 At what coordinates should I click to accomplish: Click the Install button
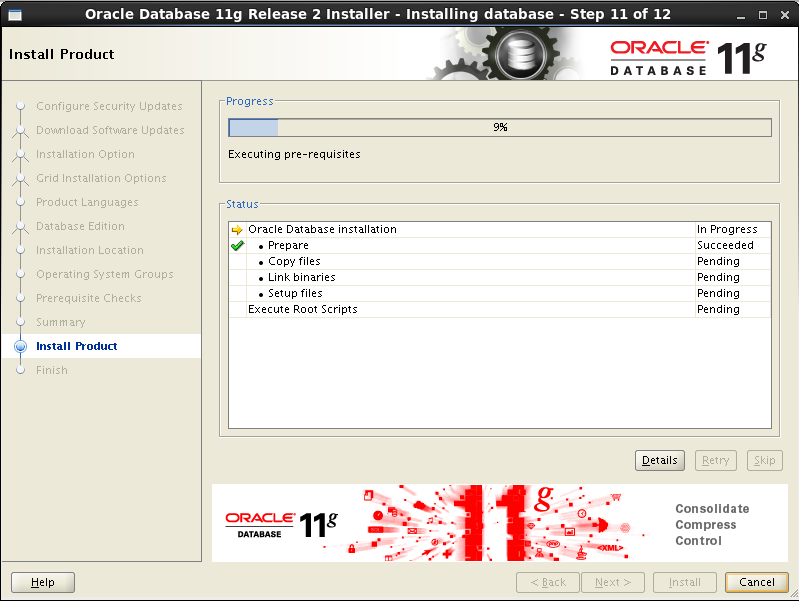(x=684, y=582)
